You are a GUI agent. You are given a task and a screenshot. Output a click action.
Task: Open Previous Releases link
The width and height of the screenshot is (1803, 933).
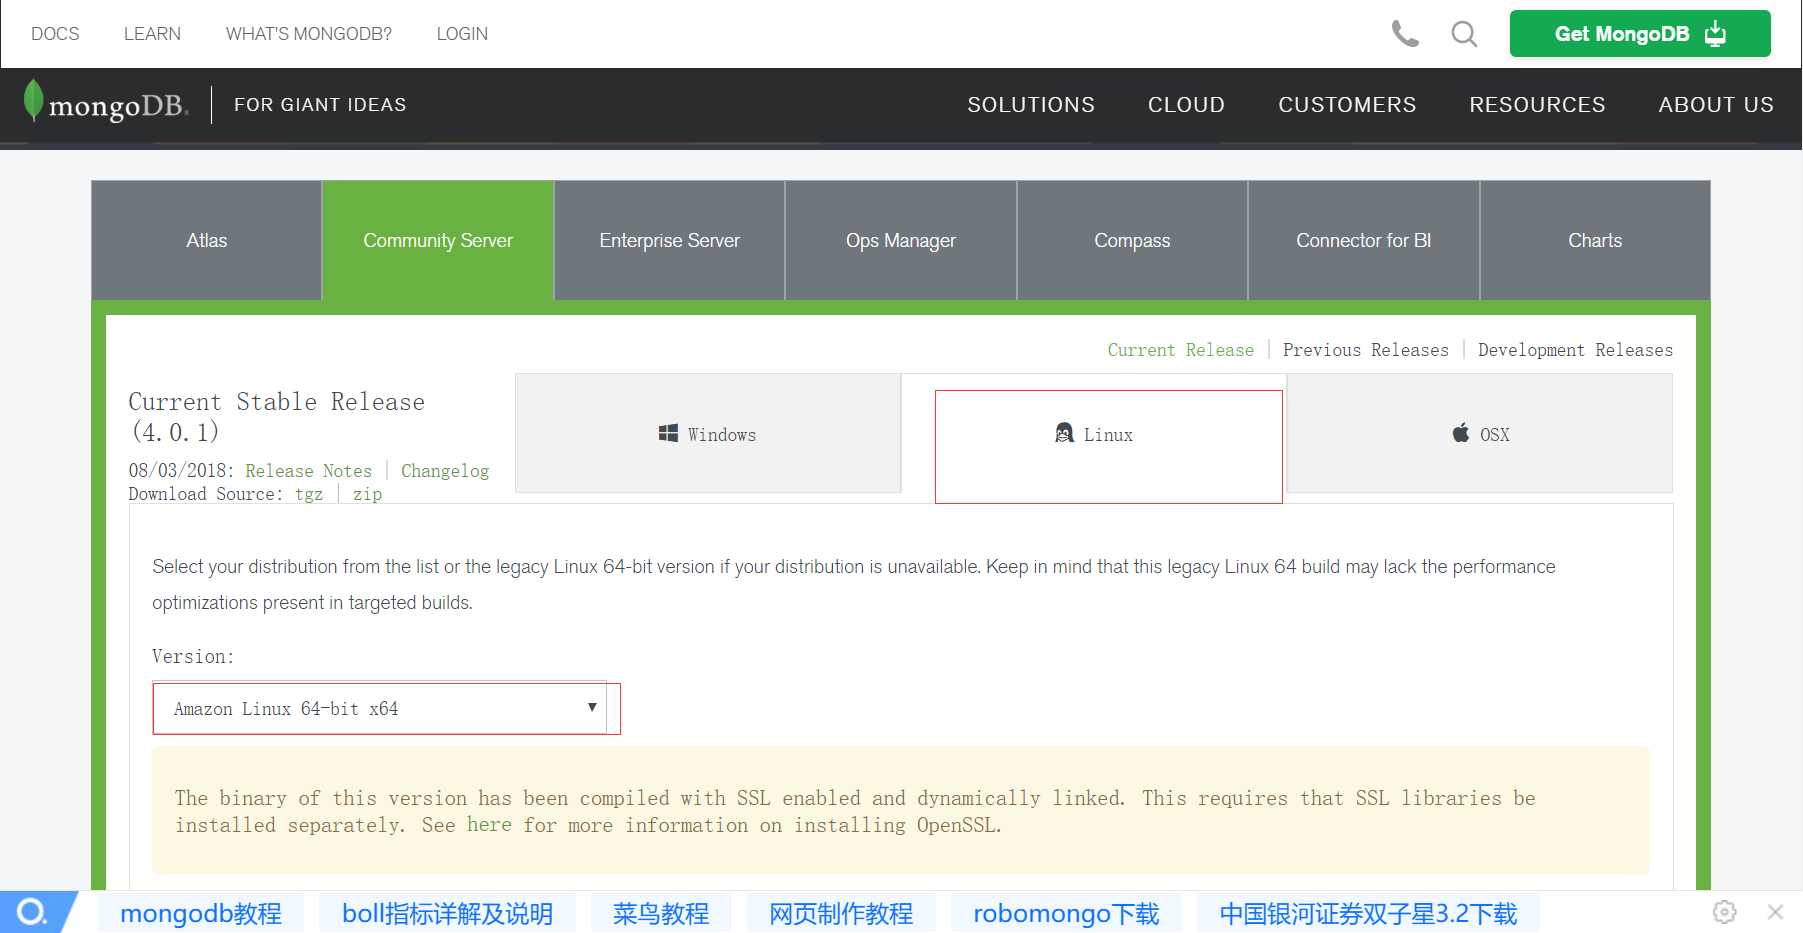coord(1365,350)
